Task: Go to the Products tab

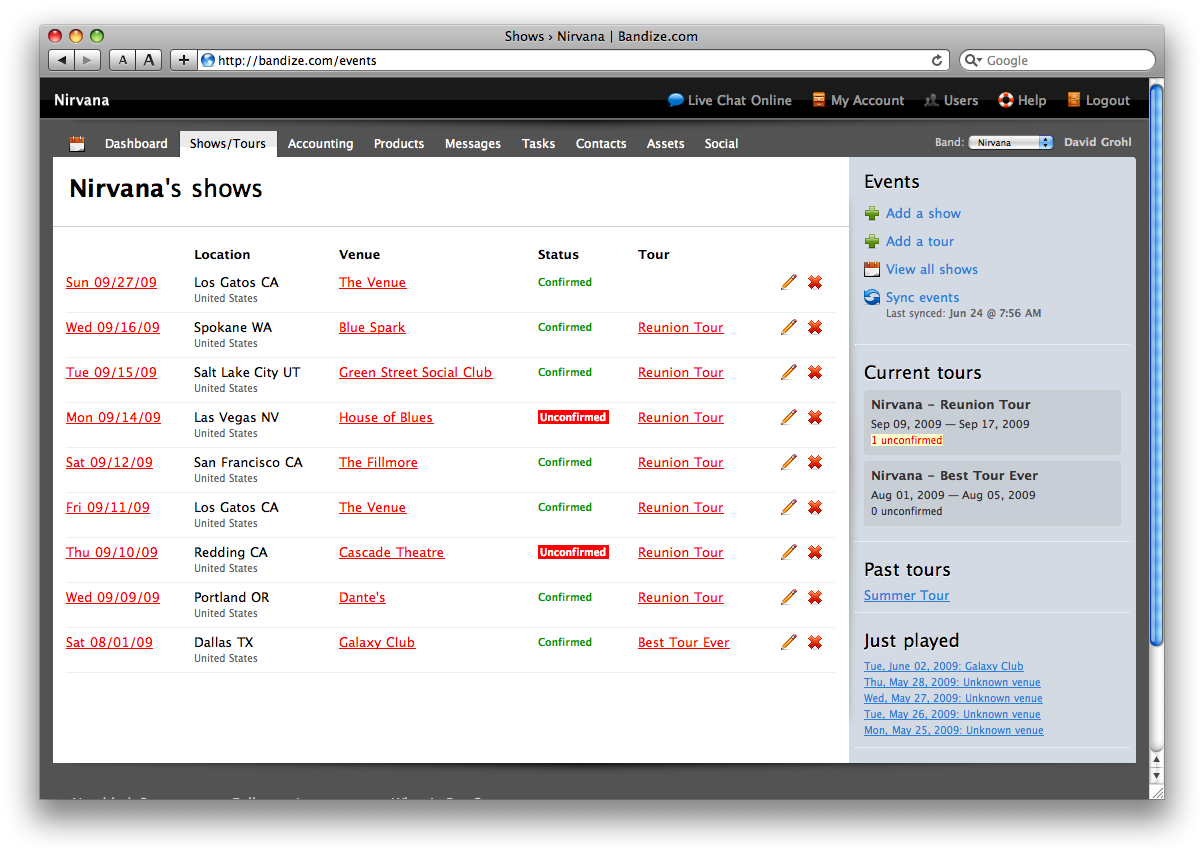Action: tap(399, 144)
